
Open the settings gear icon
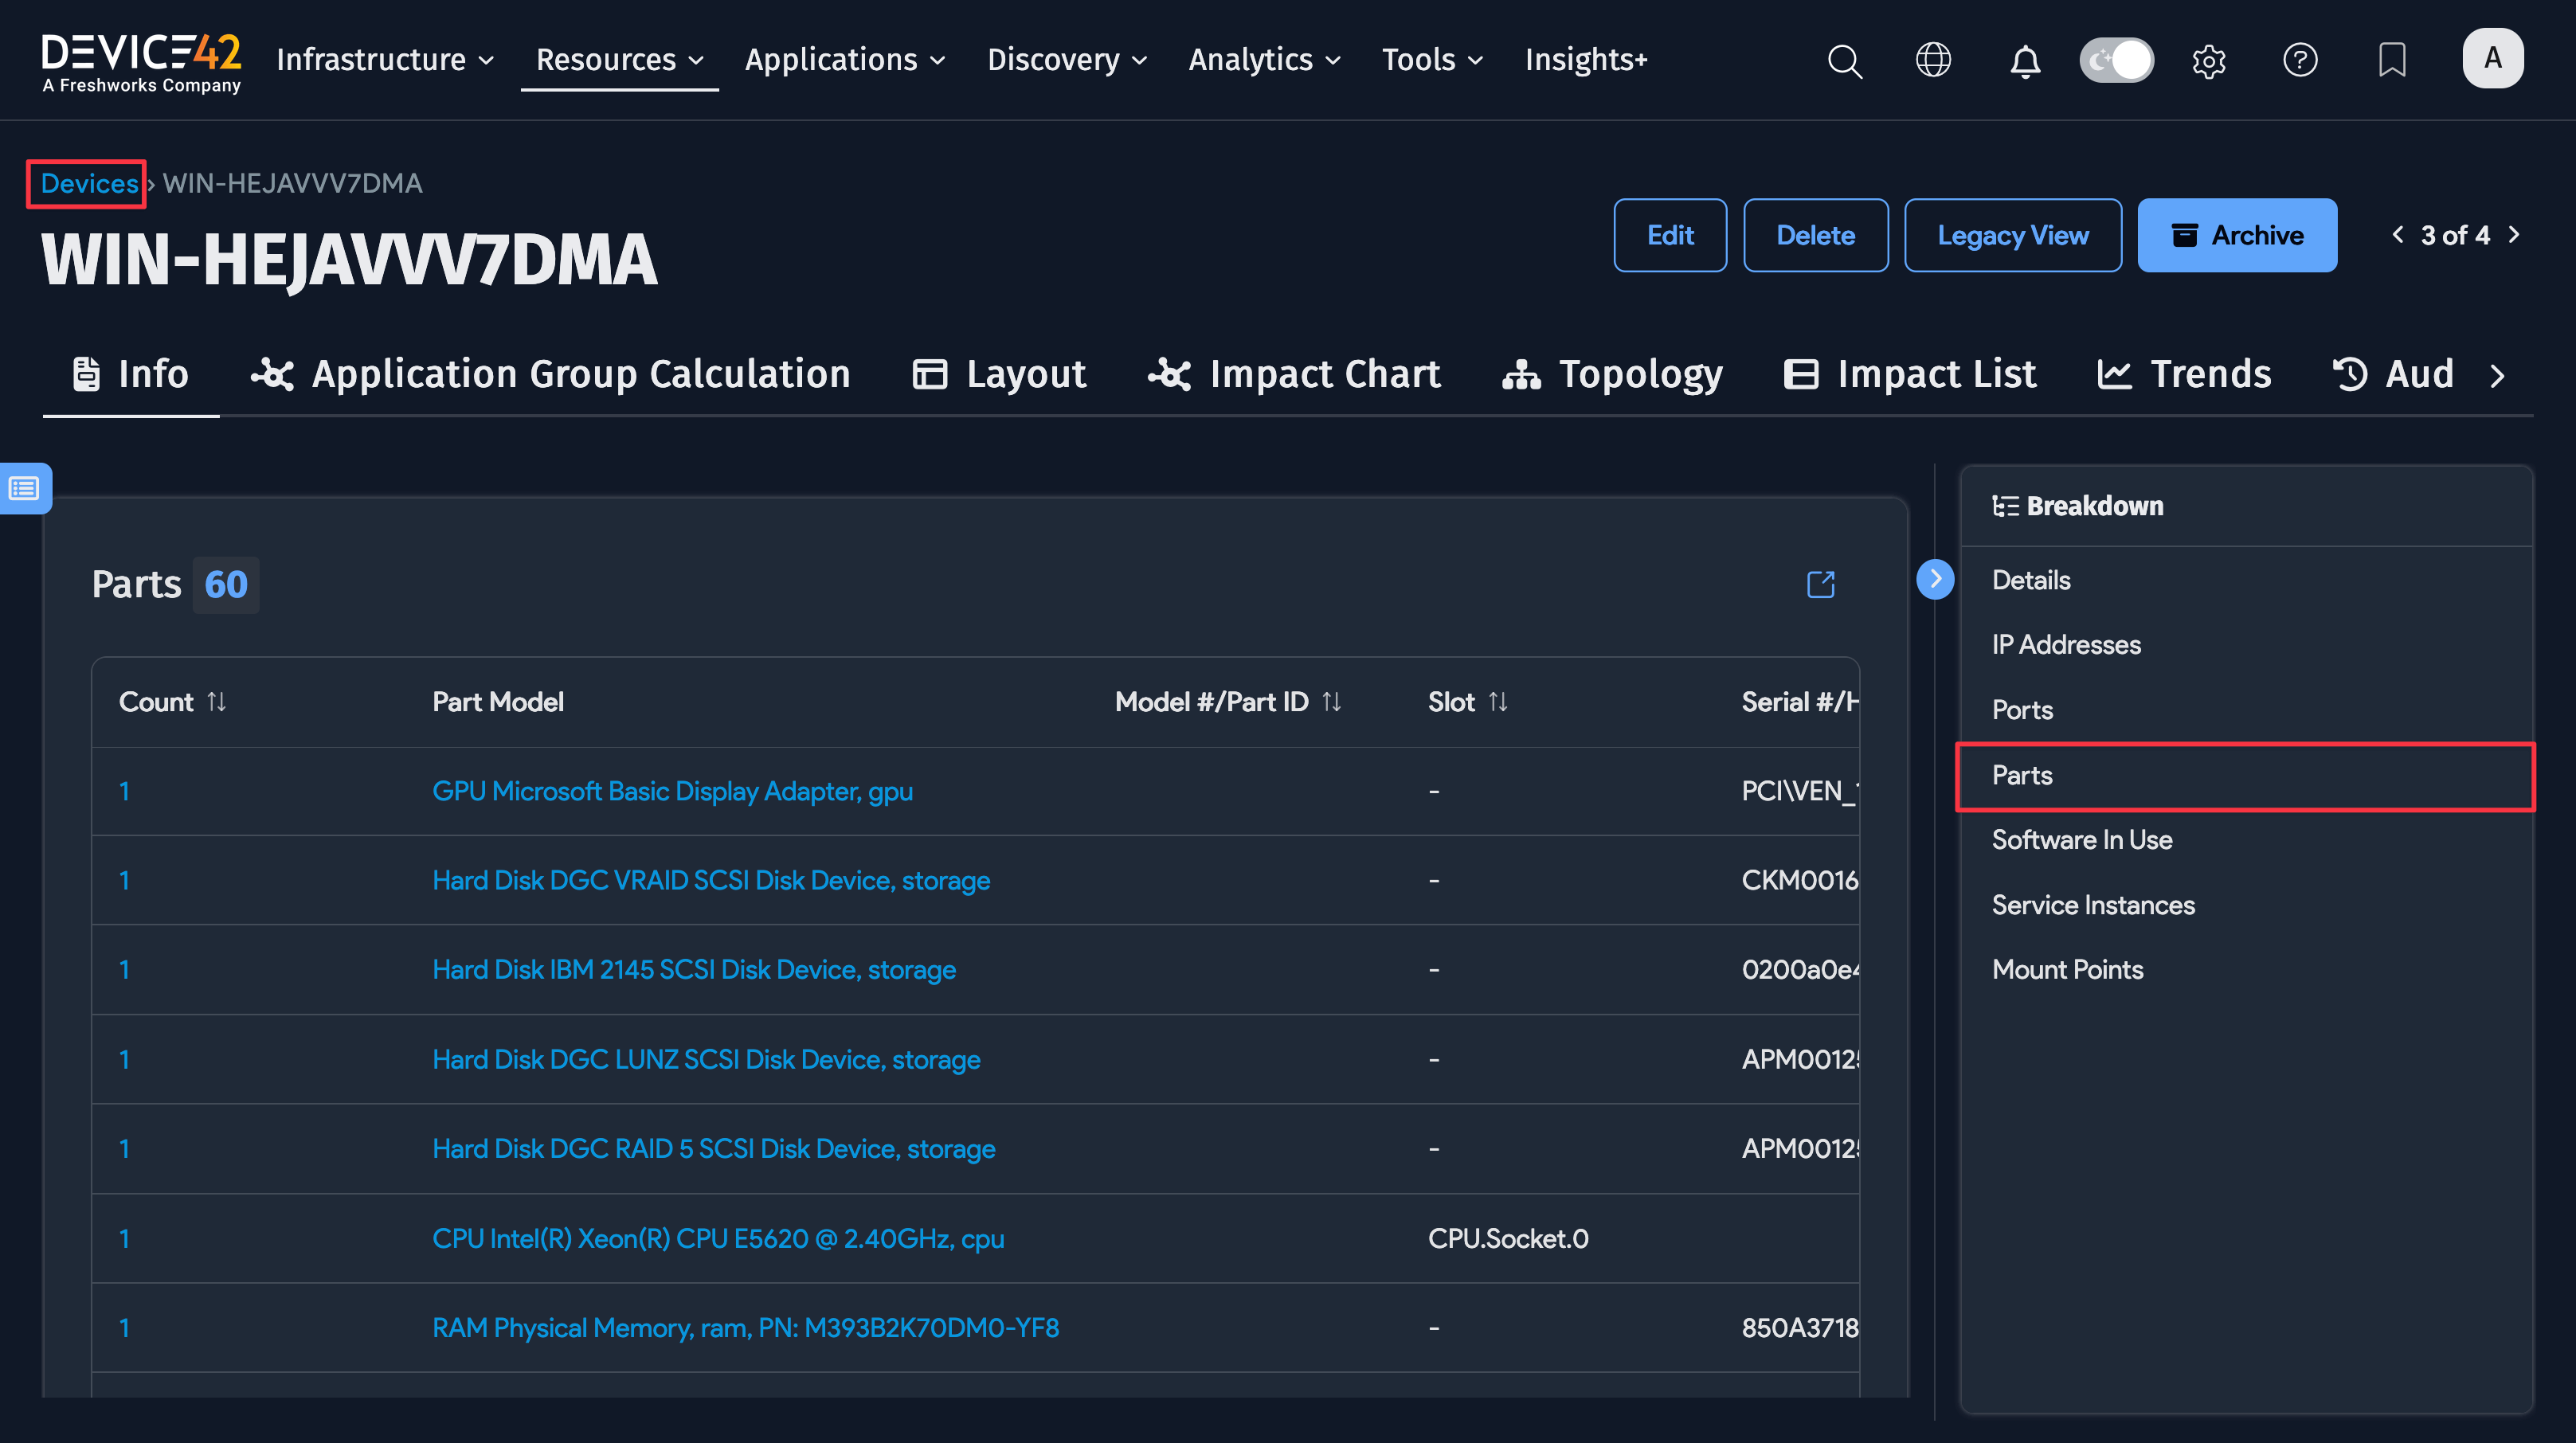click(2208, 60)
